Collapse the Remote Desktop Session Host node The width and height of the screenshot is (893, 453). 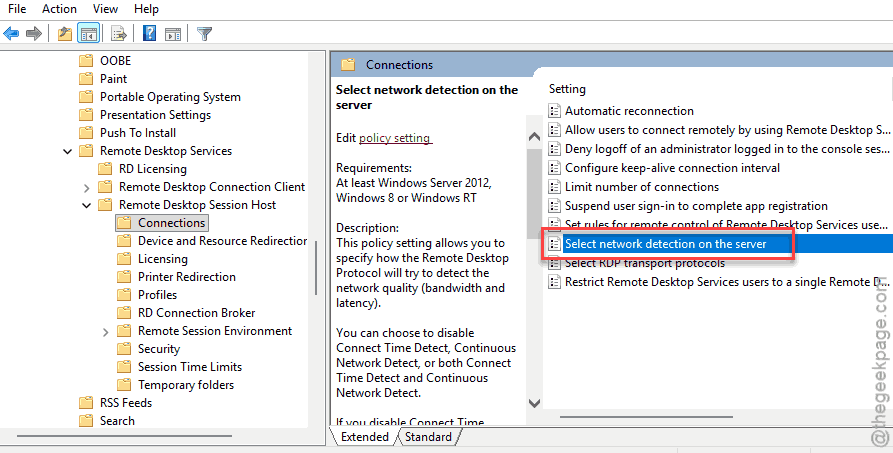click(87, 205)
